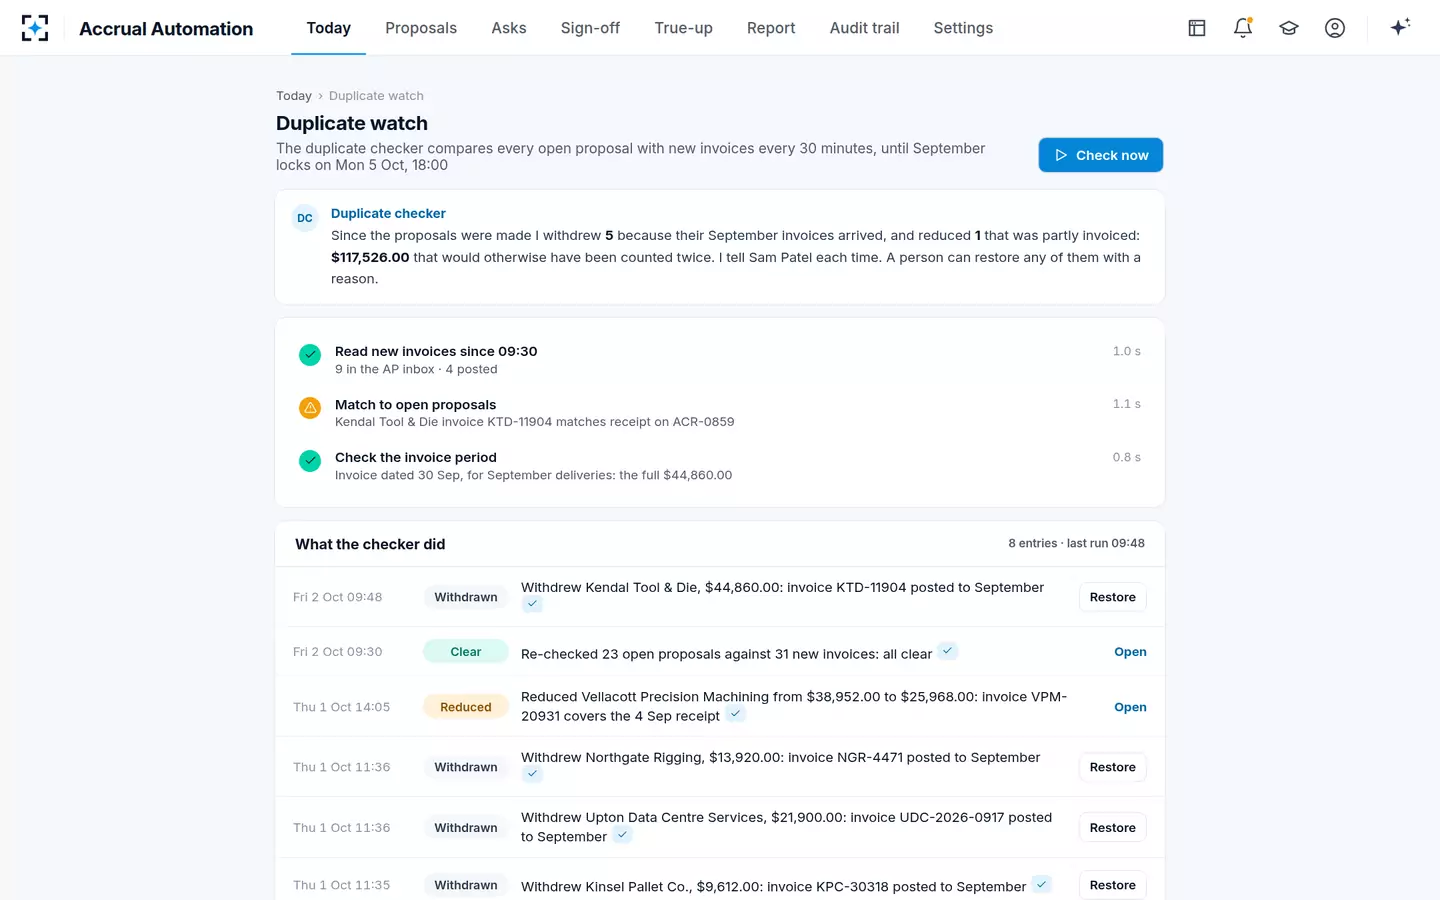Open the Settings tab
The height and width of the screenshot is (900, 1440).
point(963,28)
